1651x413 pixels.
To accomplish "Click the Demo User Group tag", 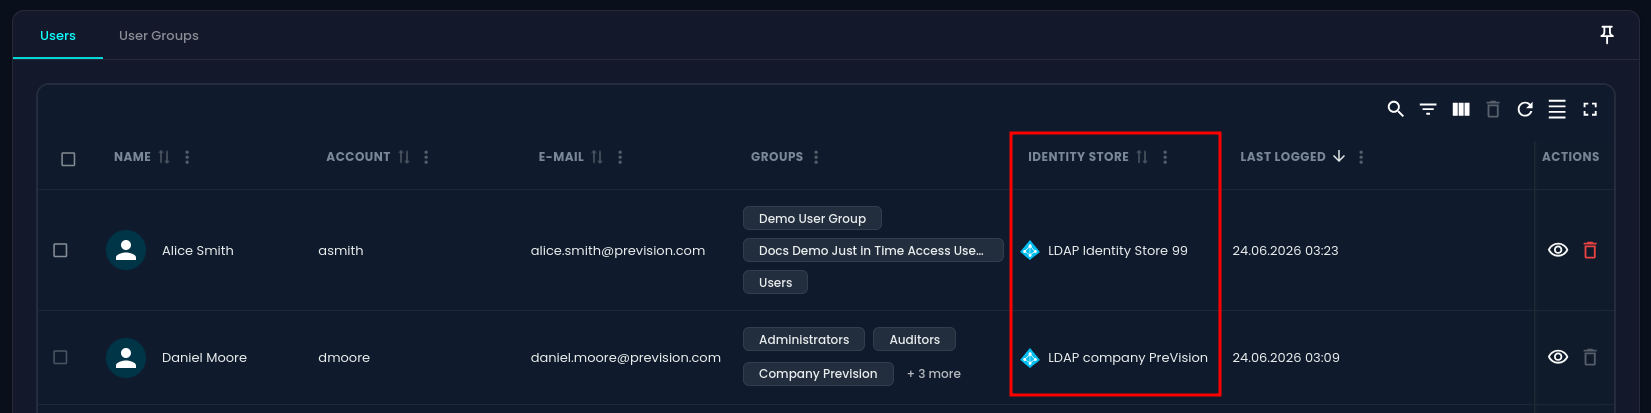I will pyautogui.click(x=812, y=218).
